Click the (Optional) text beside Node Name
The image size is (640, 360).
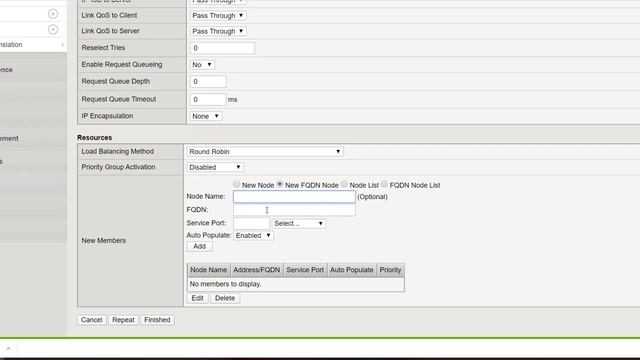(x=372, y=197)
